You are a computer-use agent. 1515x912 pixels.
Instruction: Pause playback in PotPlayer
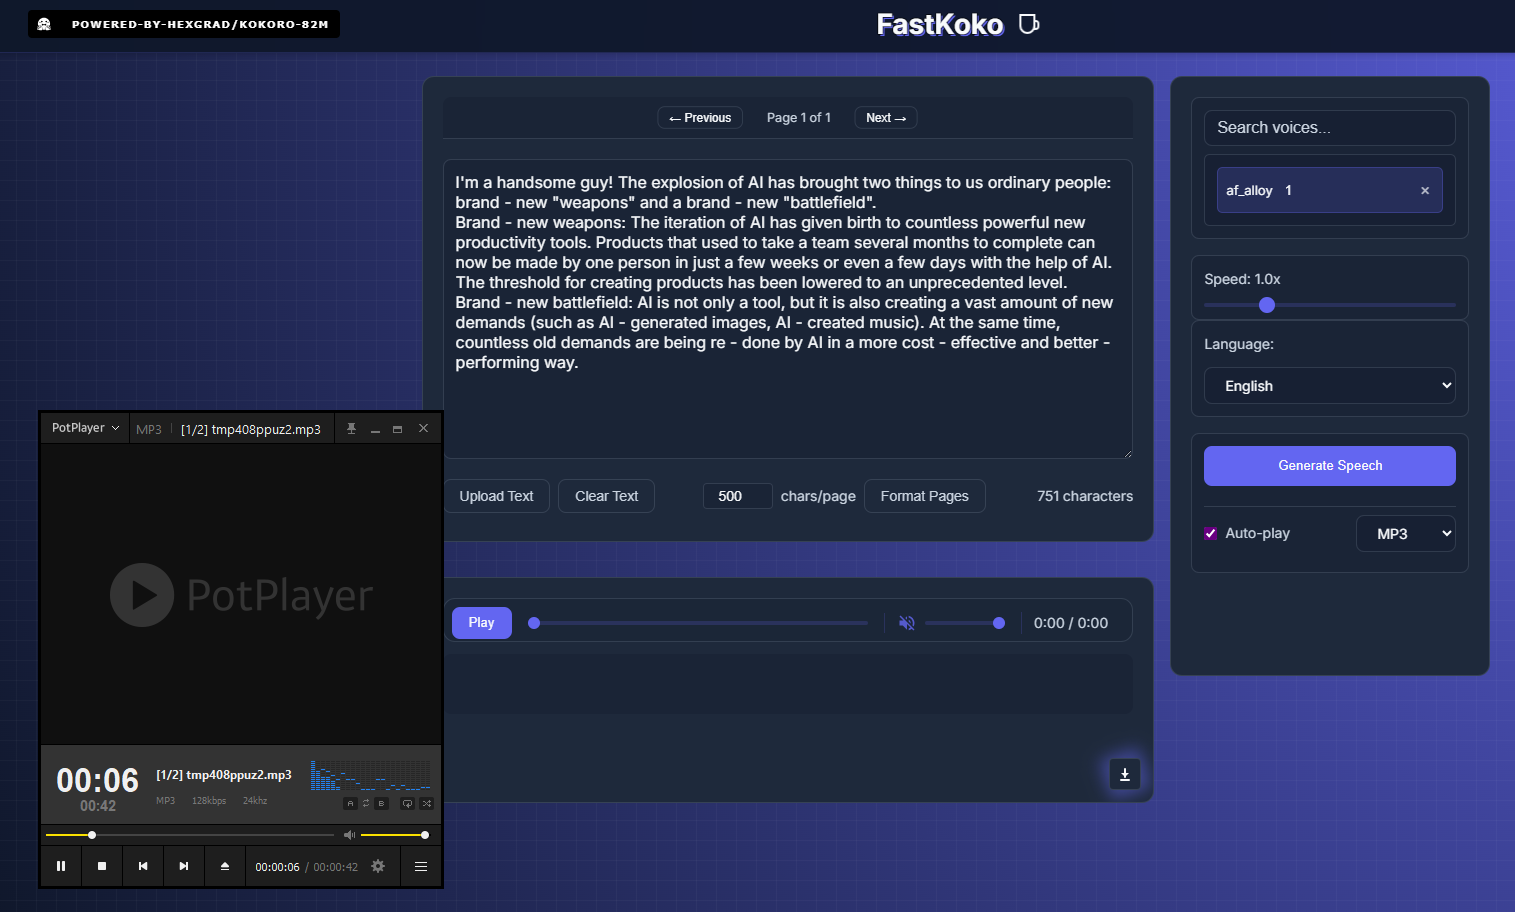[x=61, y=866]
